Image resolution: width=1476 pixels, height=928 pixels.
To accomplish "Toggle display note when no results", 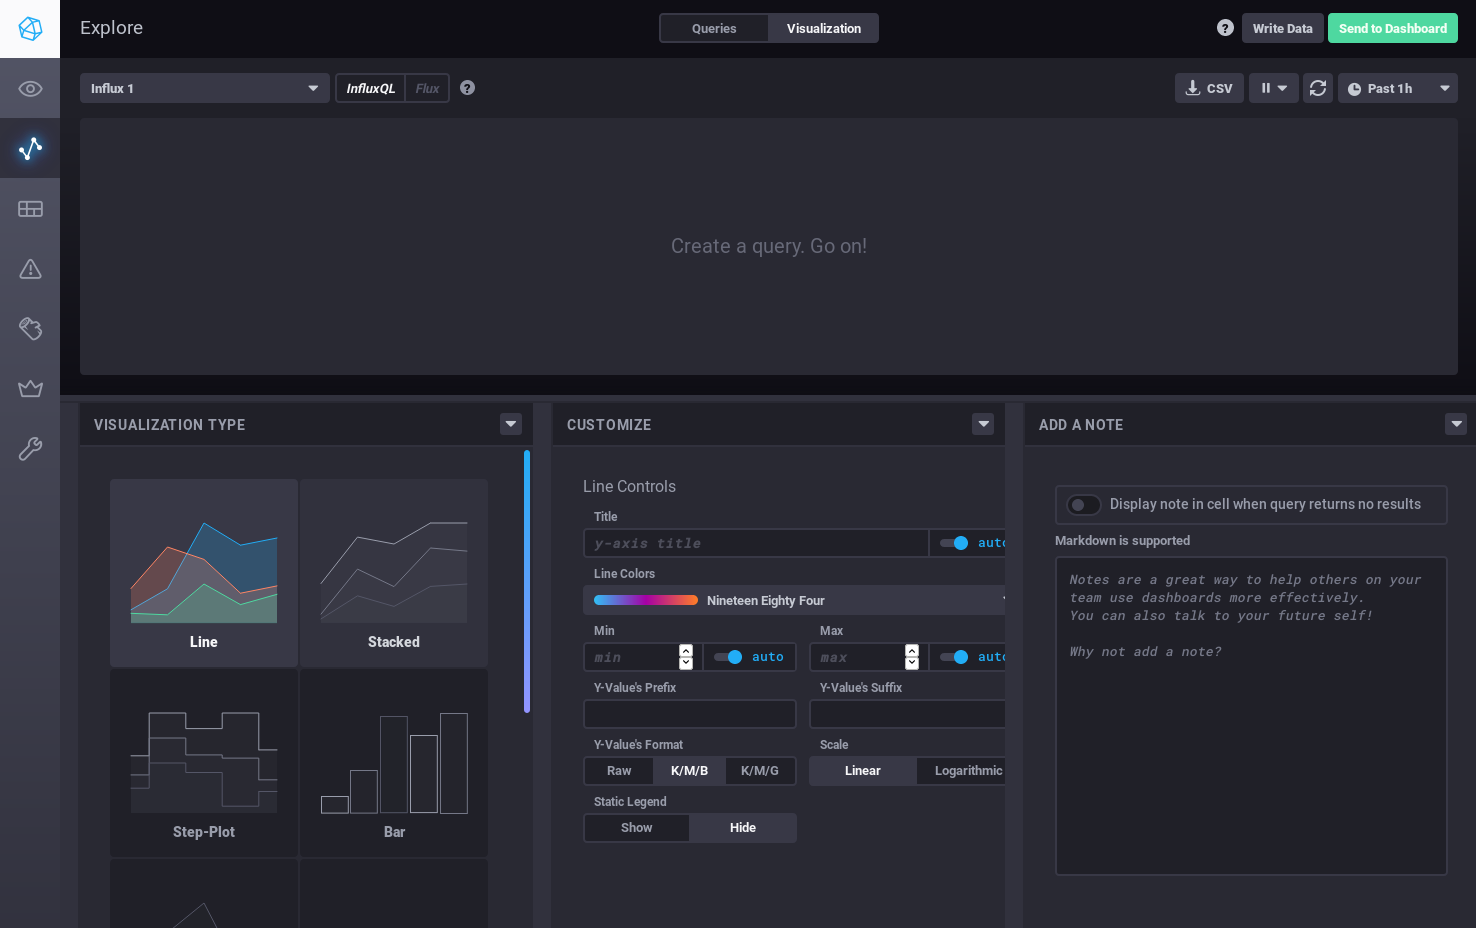I will [x=1084, y=505].
